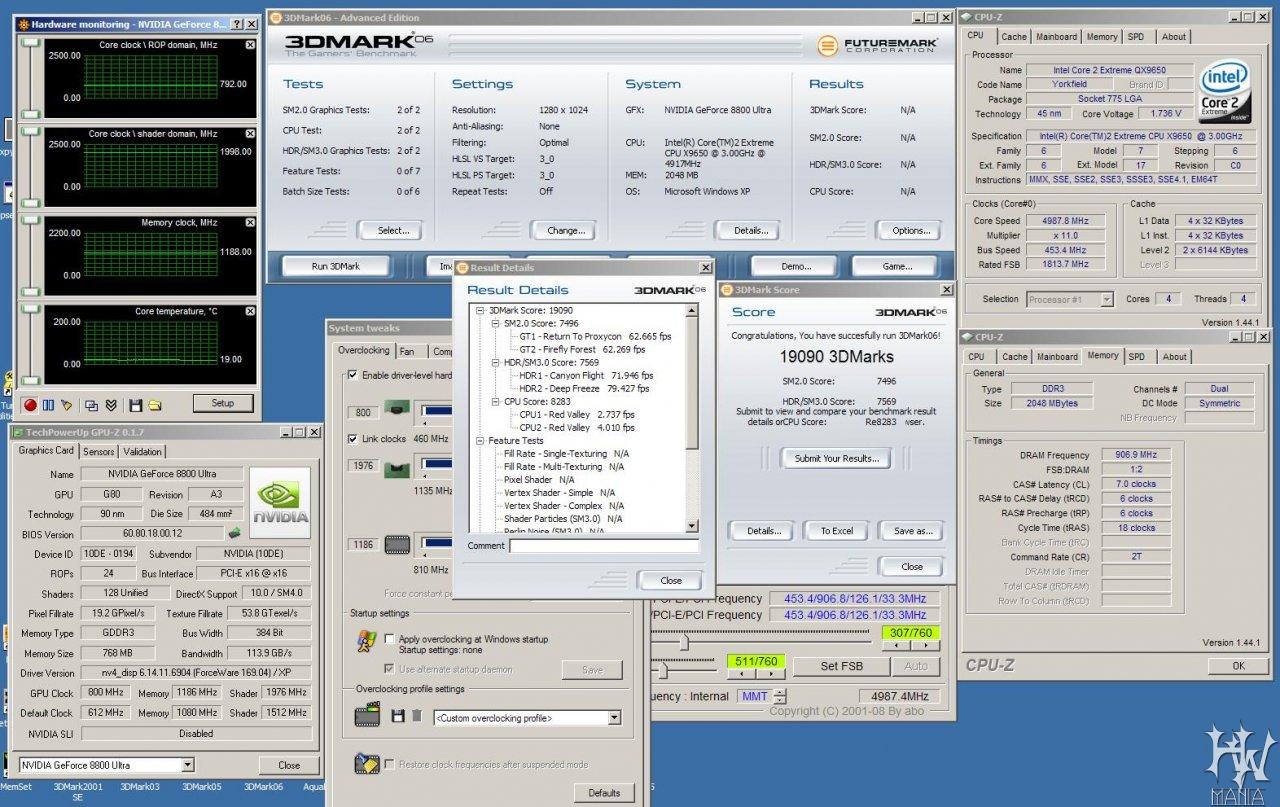Screen dimensions: 1280x807
Task: Close the Memory clock graph
Action: click(x=250, y=222)
